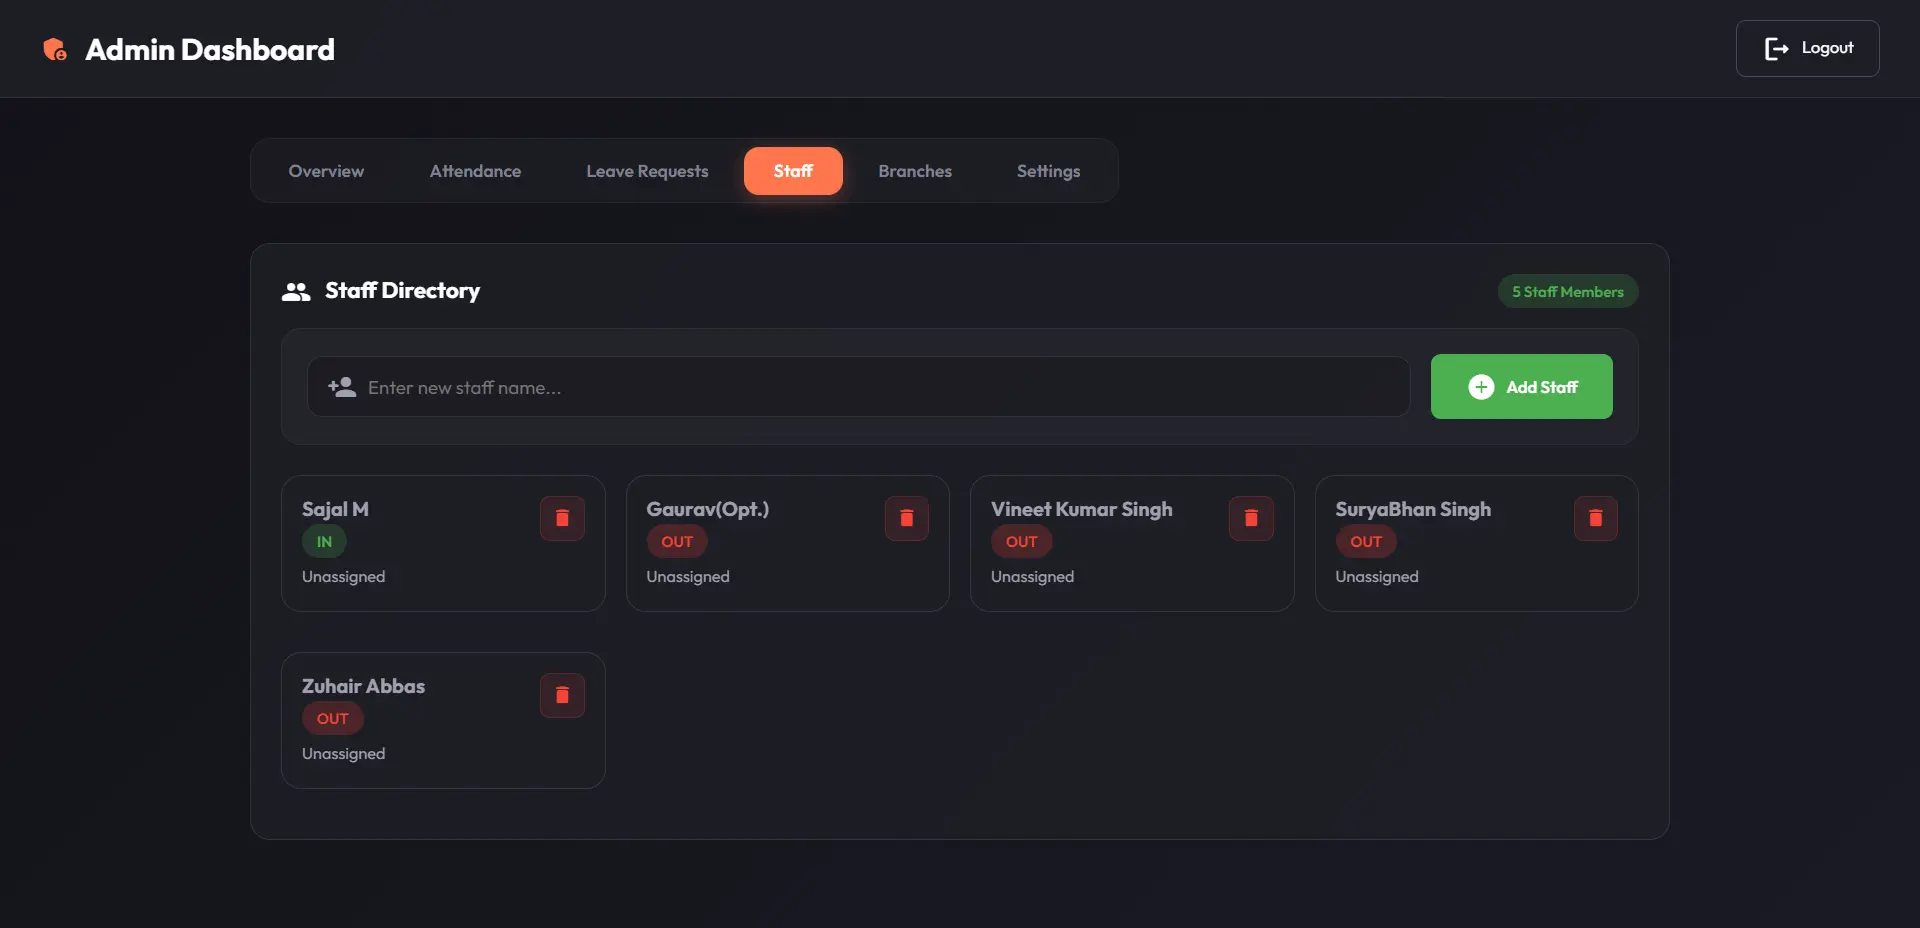The image size is (1920, 928).
Task: Click the add-person icon in name field
Action: [342, 387]
